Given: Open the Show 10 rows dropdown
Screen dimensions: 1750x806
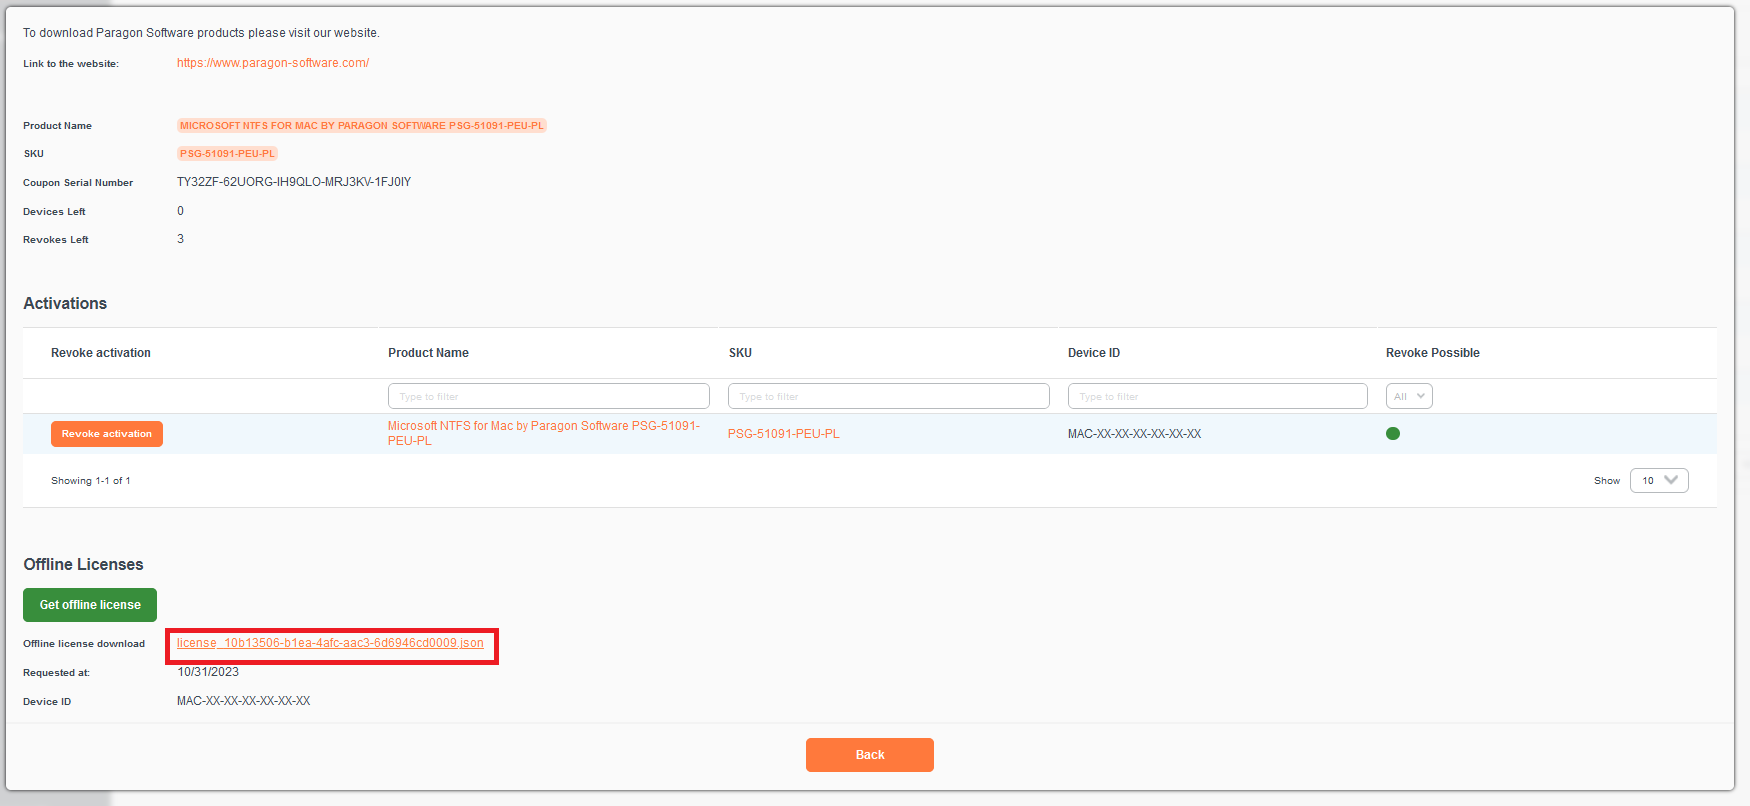Looking at the screenshot, I should 1658,481.
